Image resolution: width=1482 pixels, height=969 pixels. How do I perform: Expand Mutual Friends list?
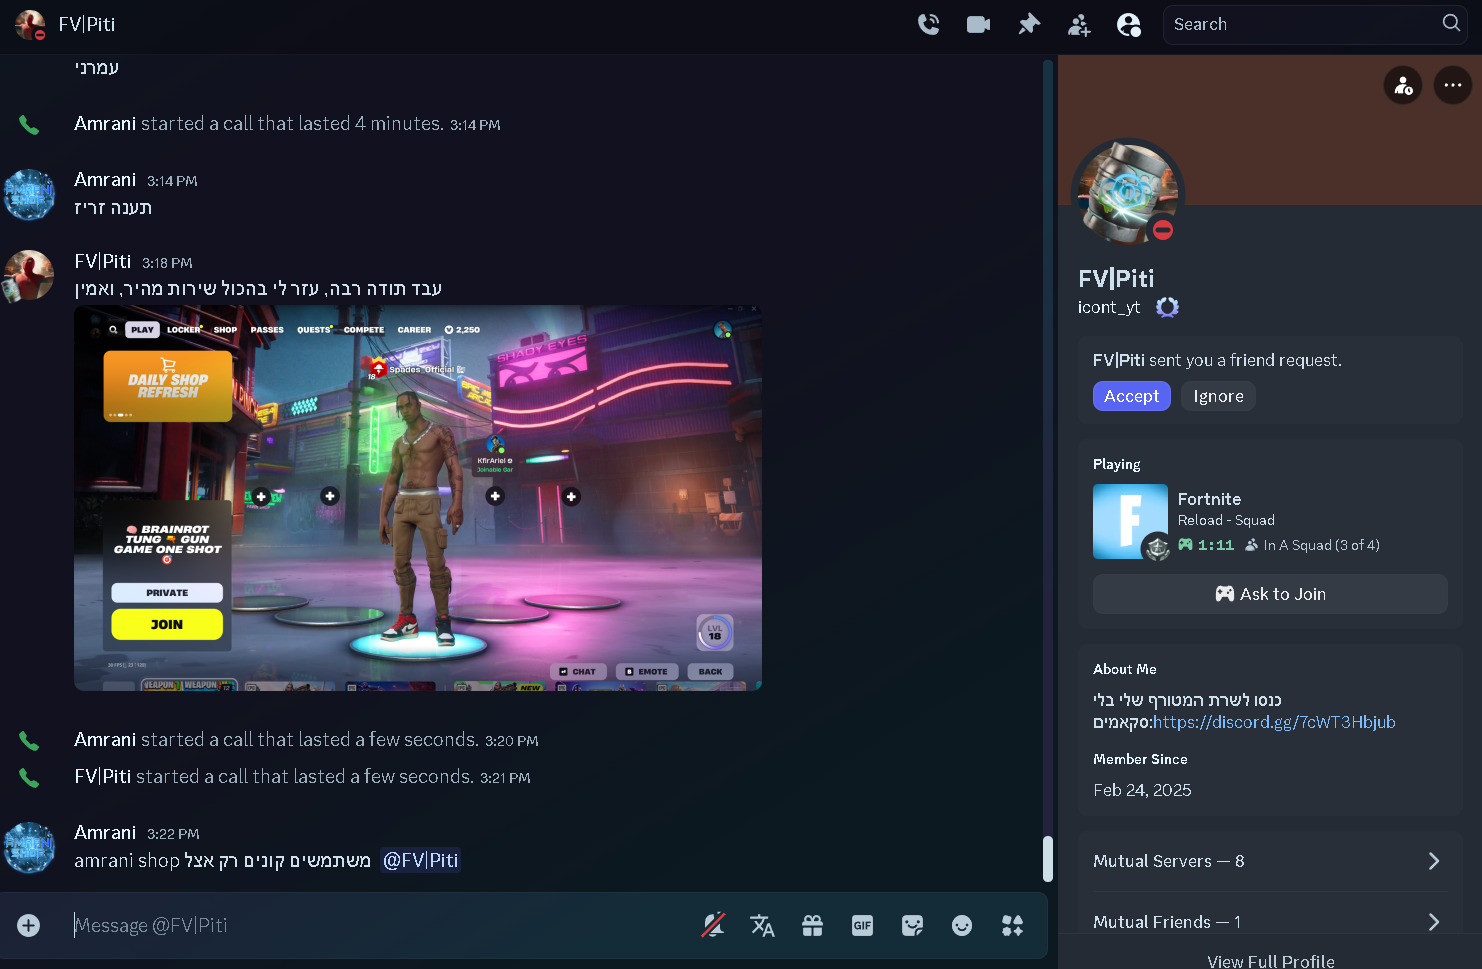pyautogui.click(x=1270, y=922)
